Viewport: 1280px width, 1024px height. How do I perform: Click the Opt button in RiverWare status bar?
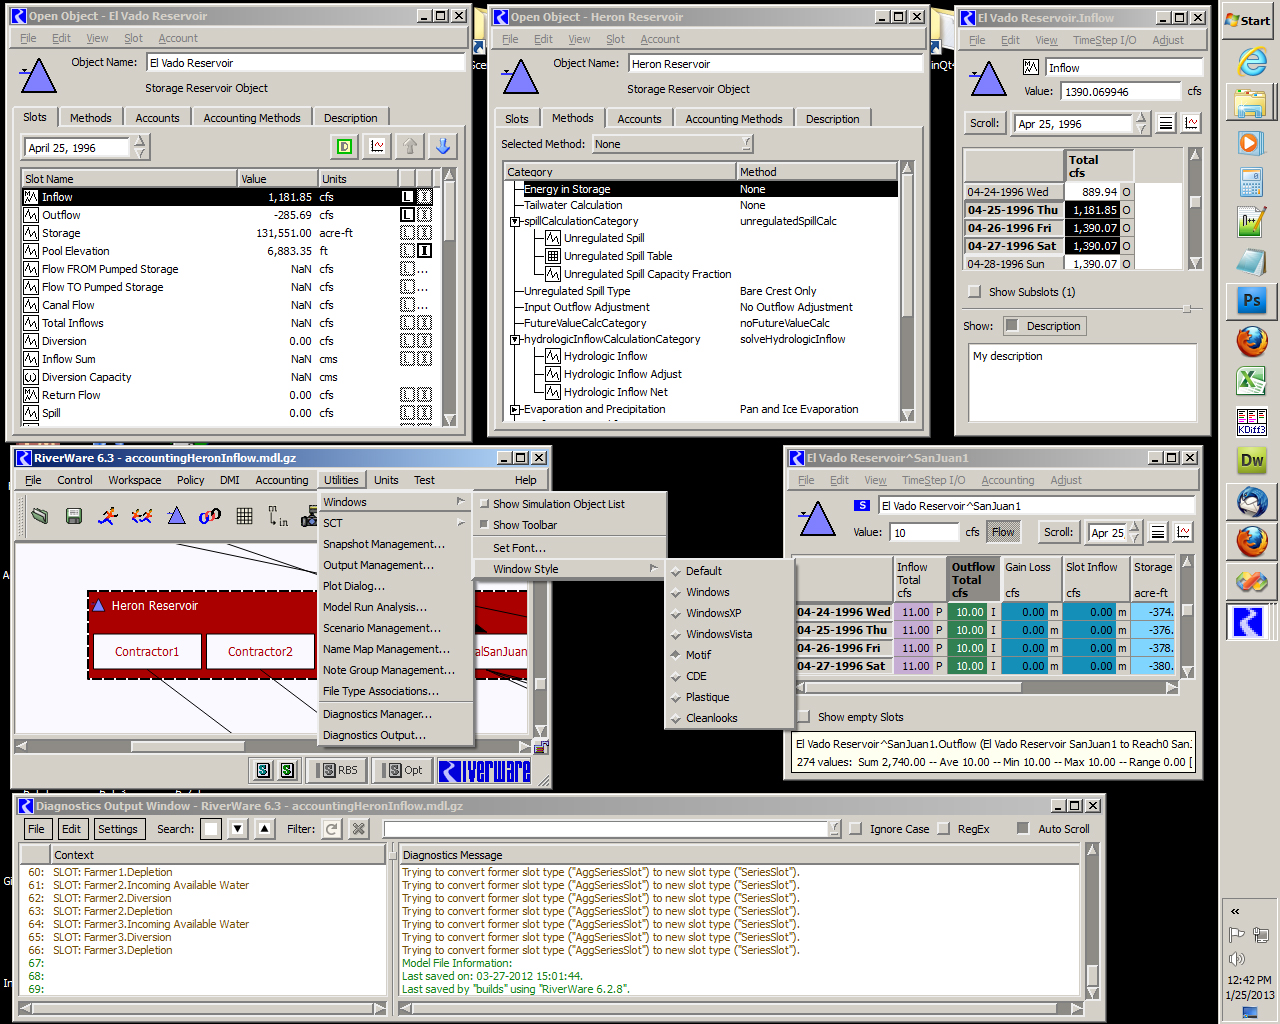coord(405,770)
